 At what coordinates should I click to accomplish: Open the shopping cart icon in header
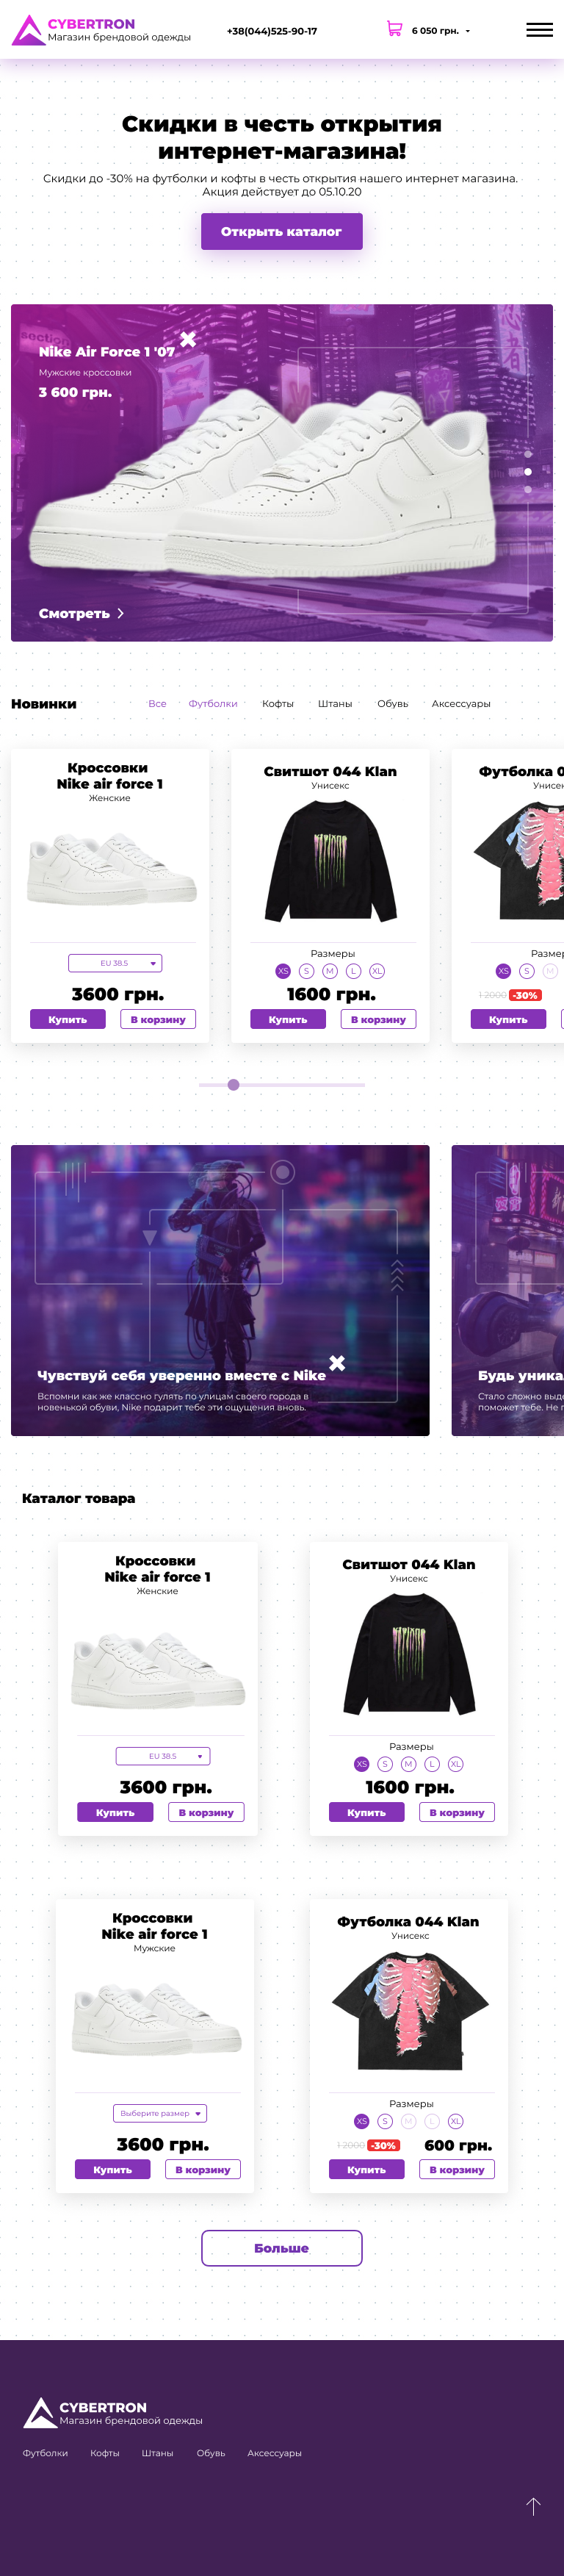point(394,30)
